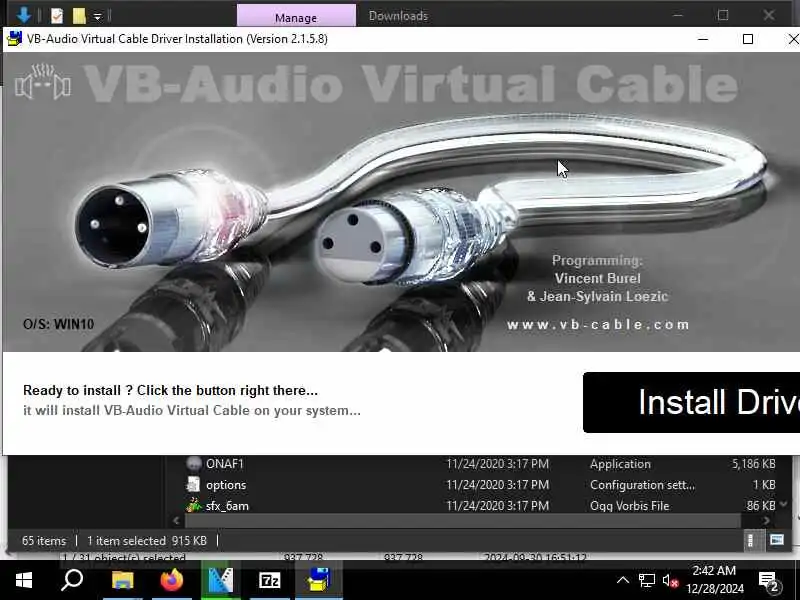Close the VB-Audio Driver Installation window
800x600 pixels.
click(792, 39)
